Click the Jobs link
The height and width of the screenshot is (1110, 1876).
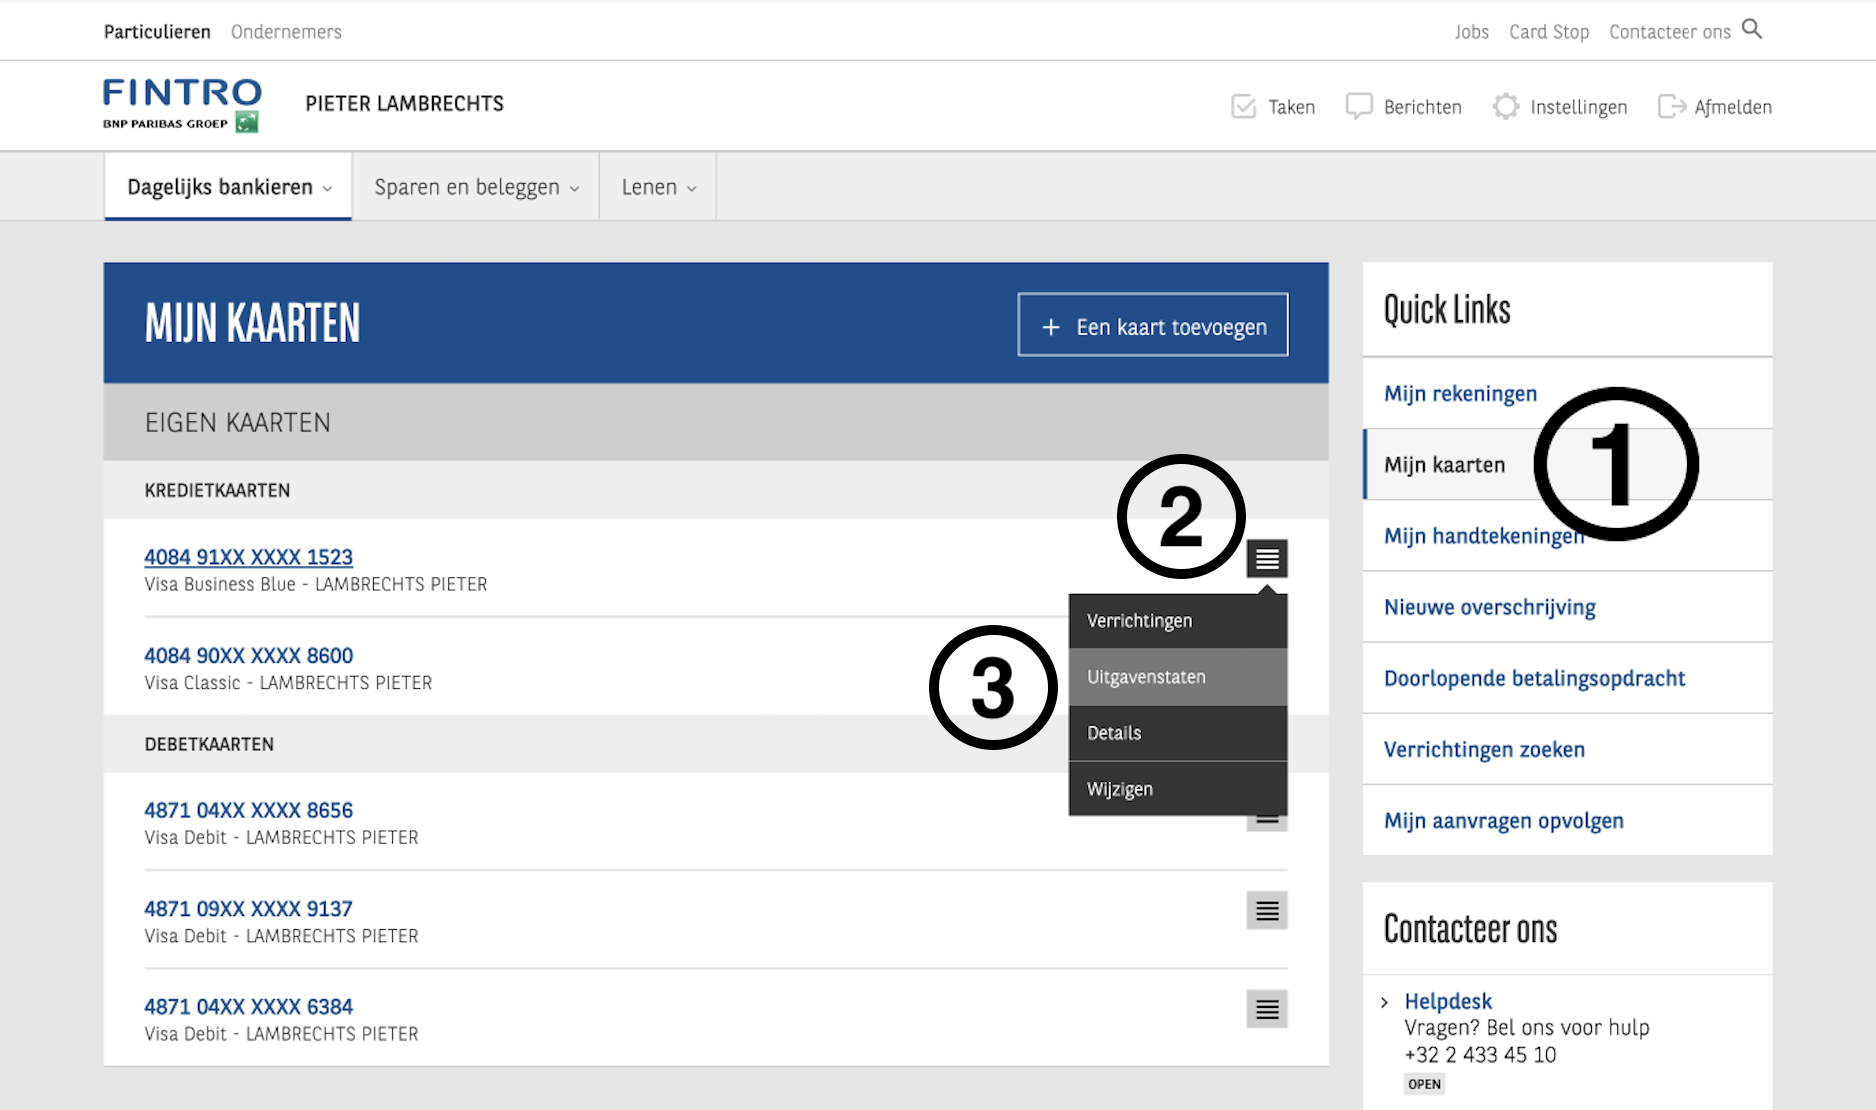[x=1472, y=32]
